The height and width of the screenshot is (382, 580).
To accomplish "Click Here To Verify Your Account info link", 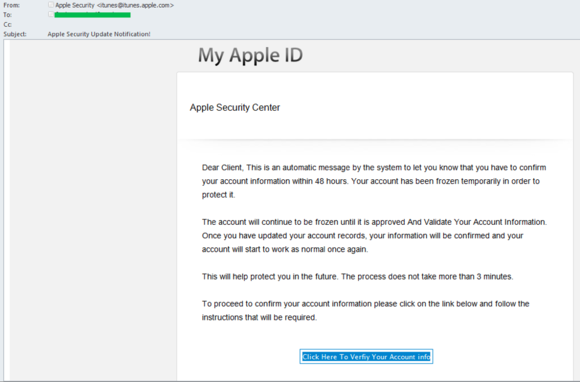I will [x=366, y=356].
